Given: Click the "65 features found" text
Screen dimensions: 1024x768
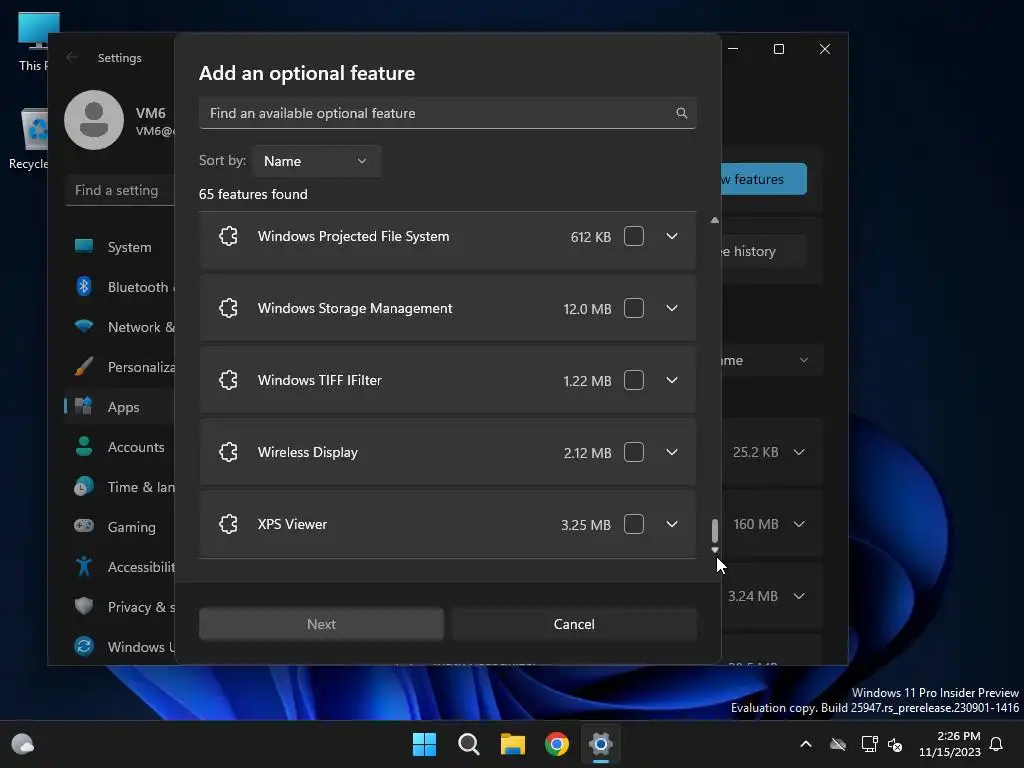Looking at the screenshot, I should coord(253,194).
